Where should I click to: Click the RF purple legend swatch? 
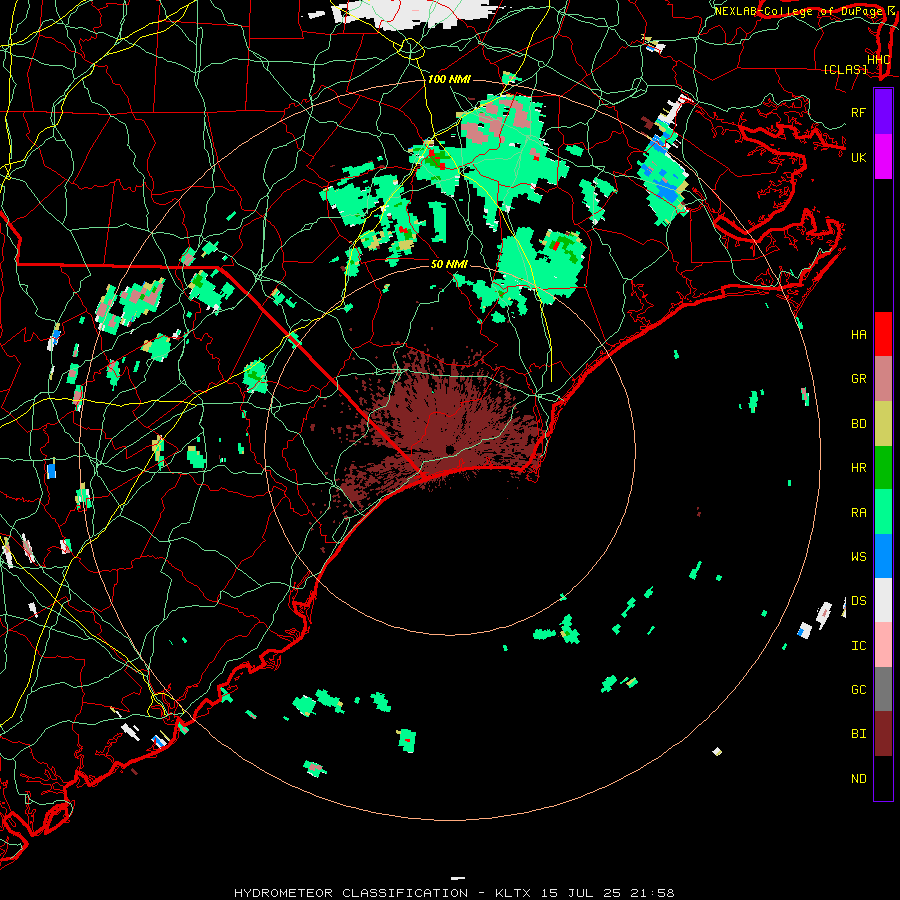pos(883,112)
